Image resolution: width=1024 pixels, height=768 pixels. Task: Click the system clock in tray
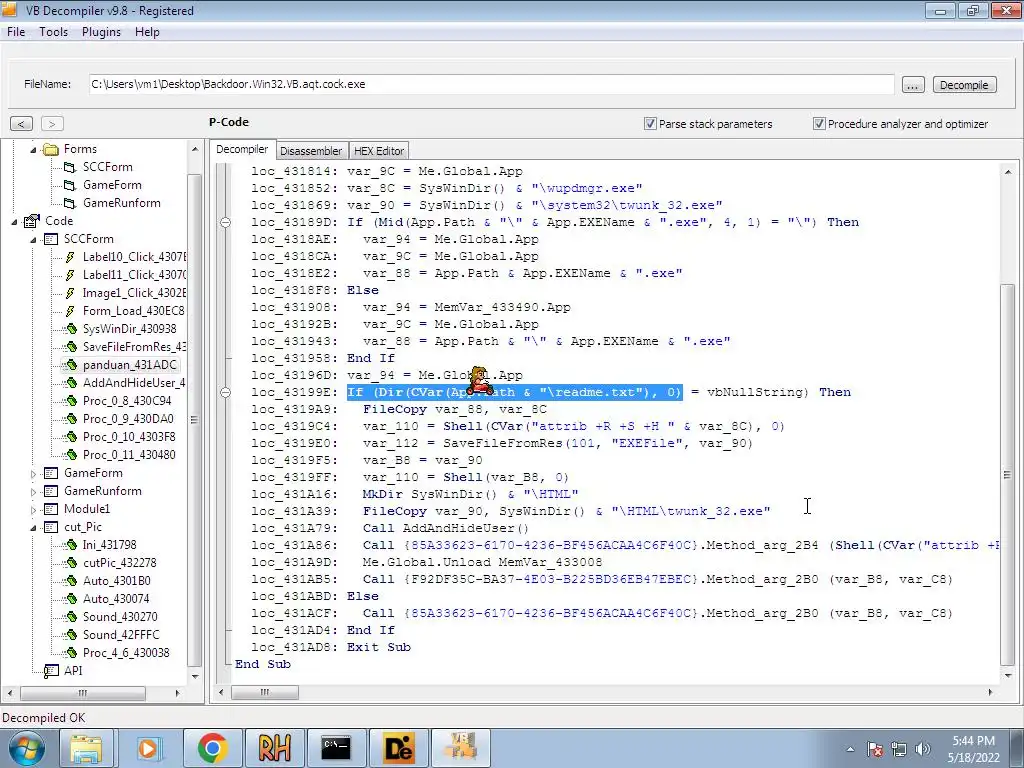[x=973, y=749]
